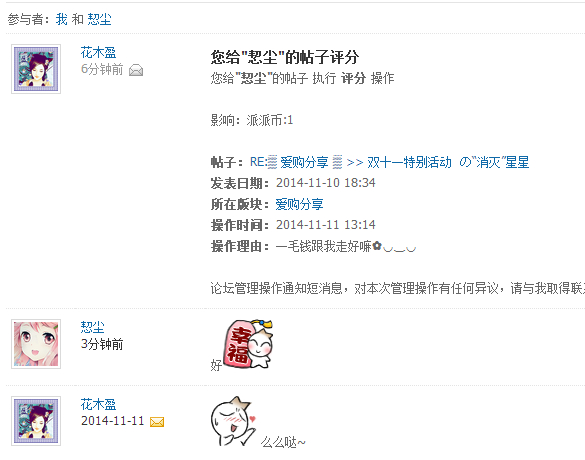Open 恝尘 username above 3分钟前
This screenshot has width=585, height=460.
point(93,327)
